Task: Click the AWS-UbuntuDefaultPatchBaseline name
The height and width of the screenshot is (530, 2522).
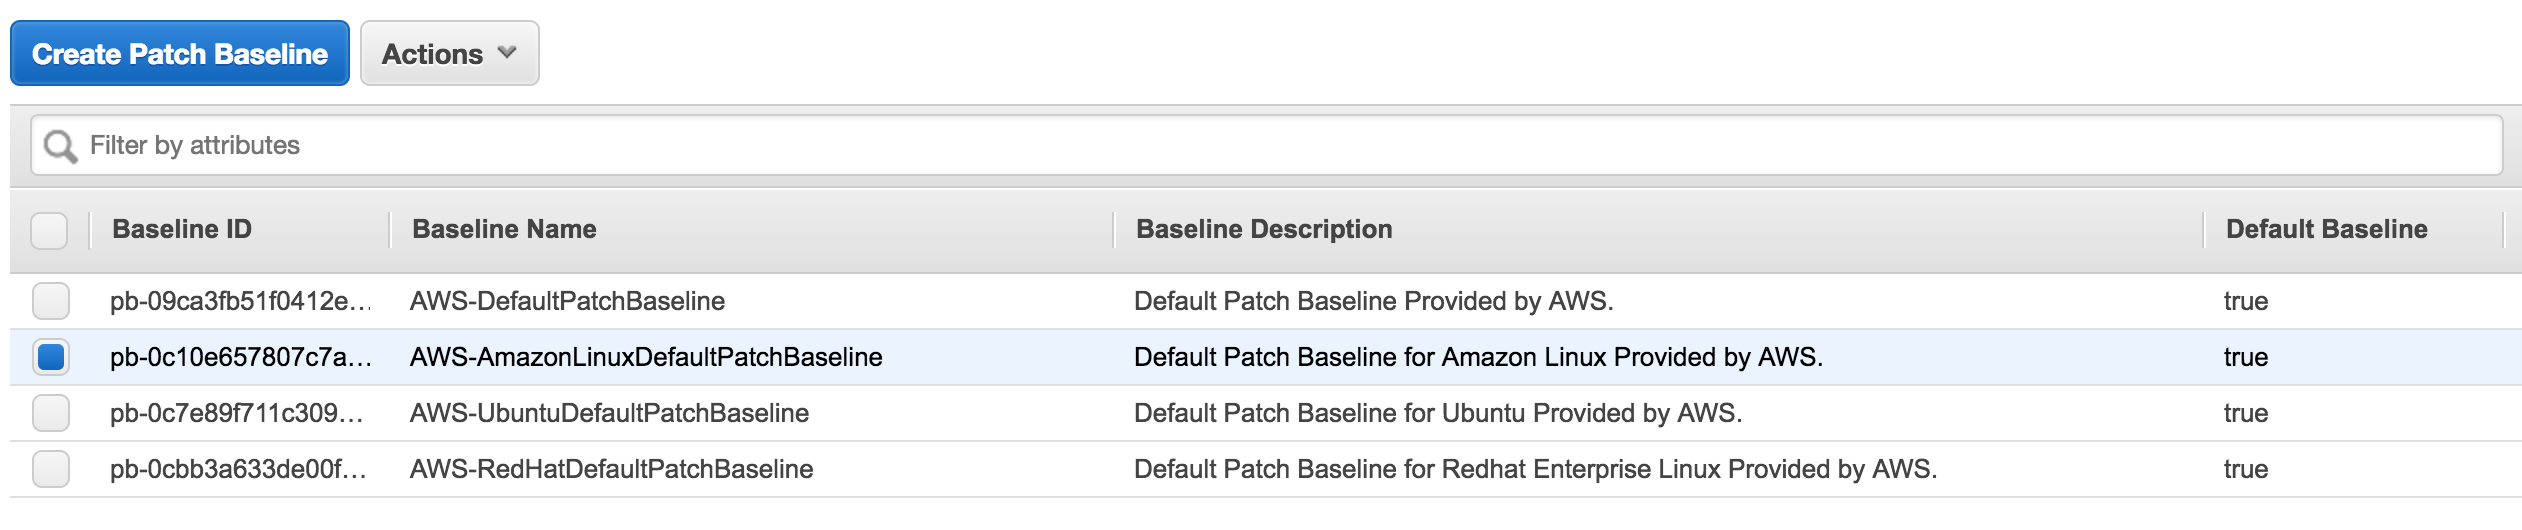Action: (x=609, y=414)
